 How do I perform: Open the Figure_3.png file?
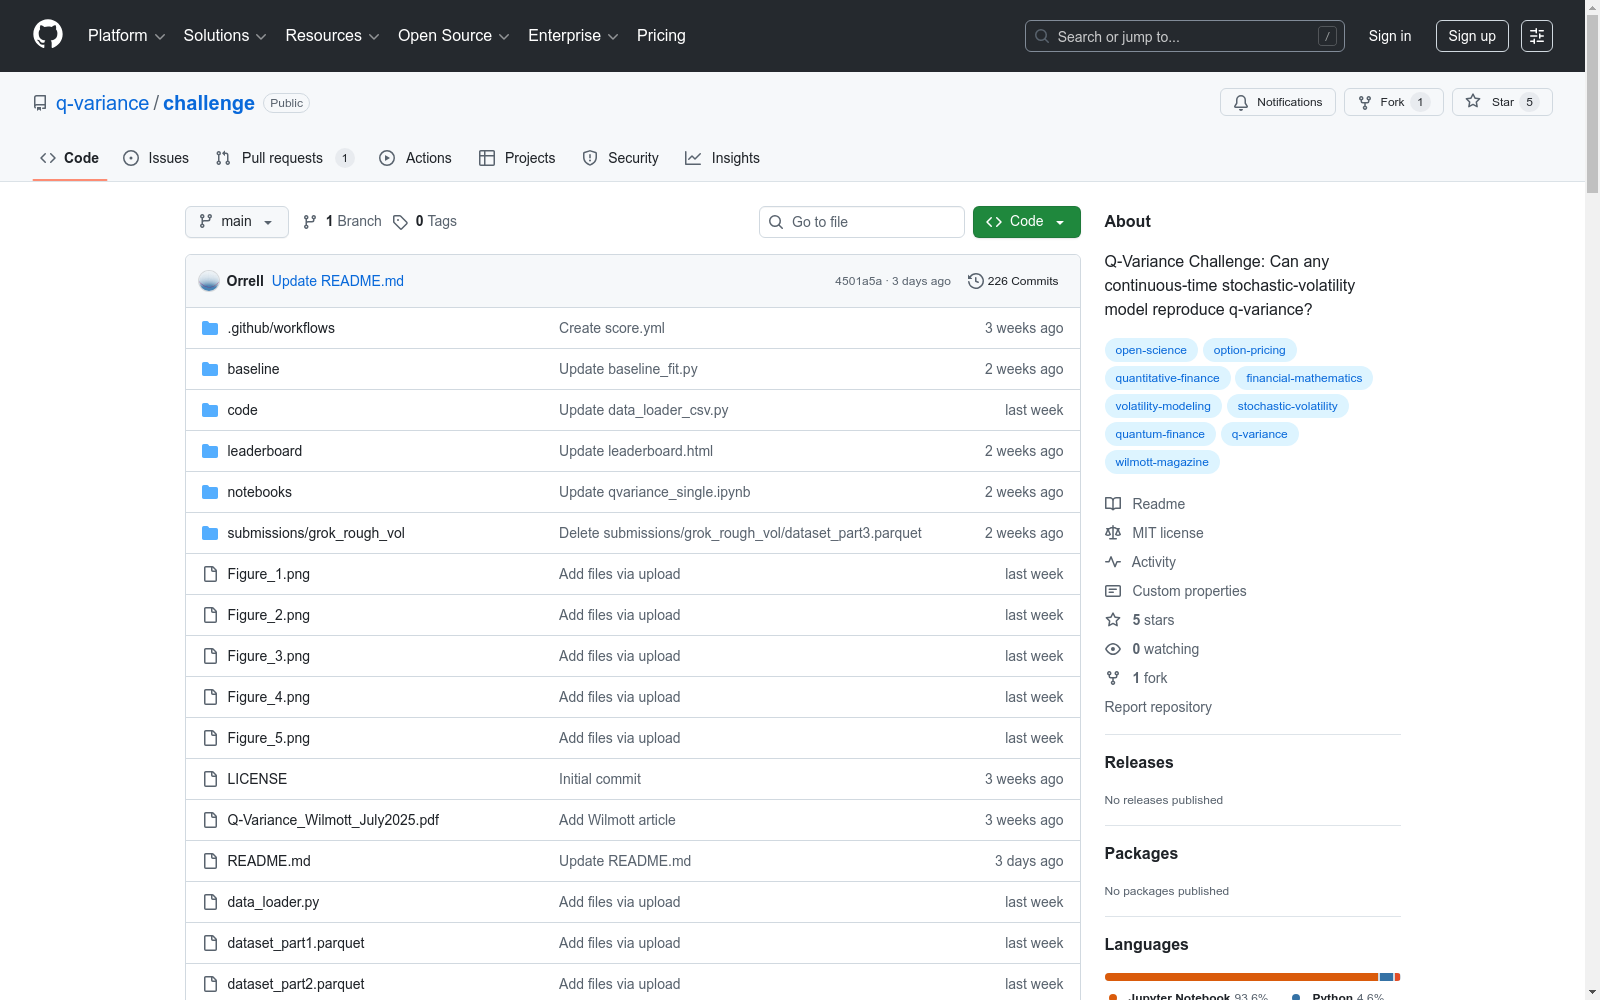268,656
